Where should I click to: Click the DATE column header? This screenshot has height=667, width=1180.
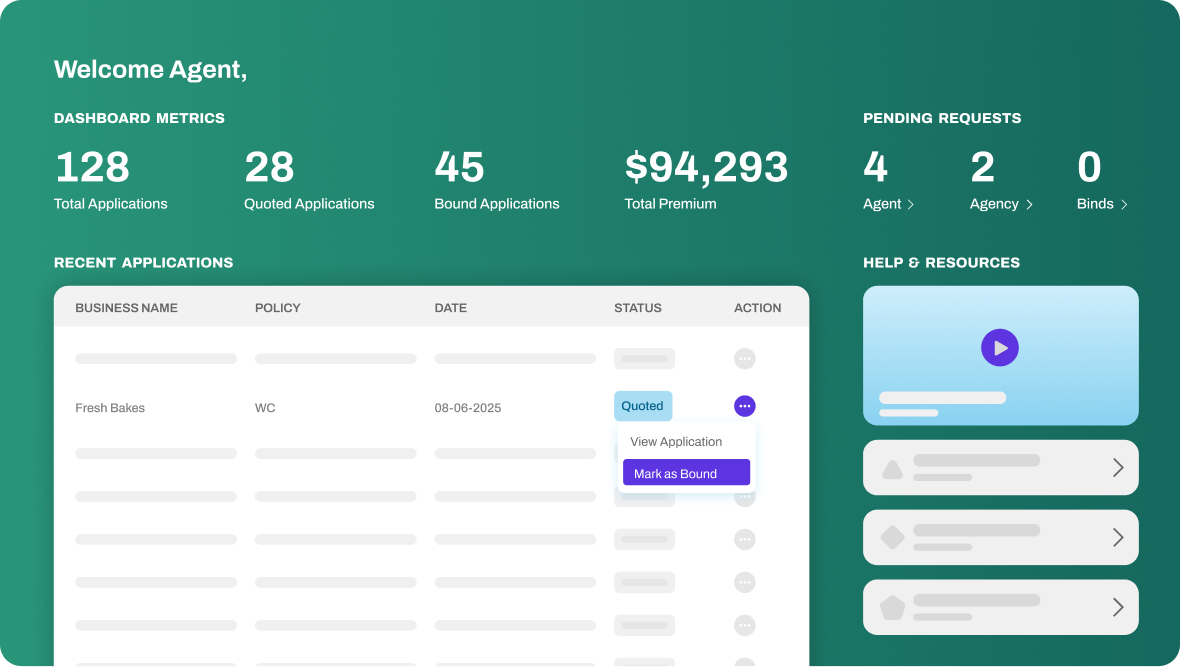(x=451, y=308)
